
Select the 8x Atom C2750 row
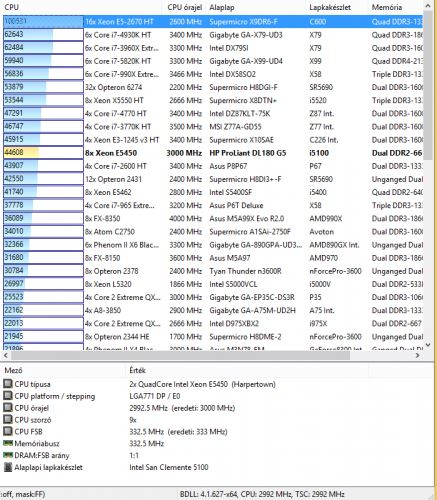click(x=213, y=232)
